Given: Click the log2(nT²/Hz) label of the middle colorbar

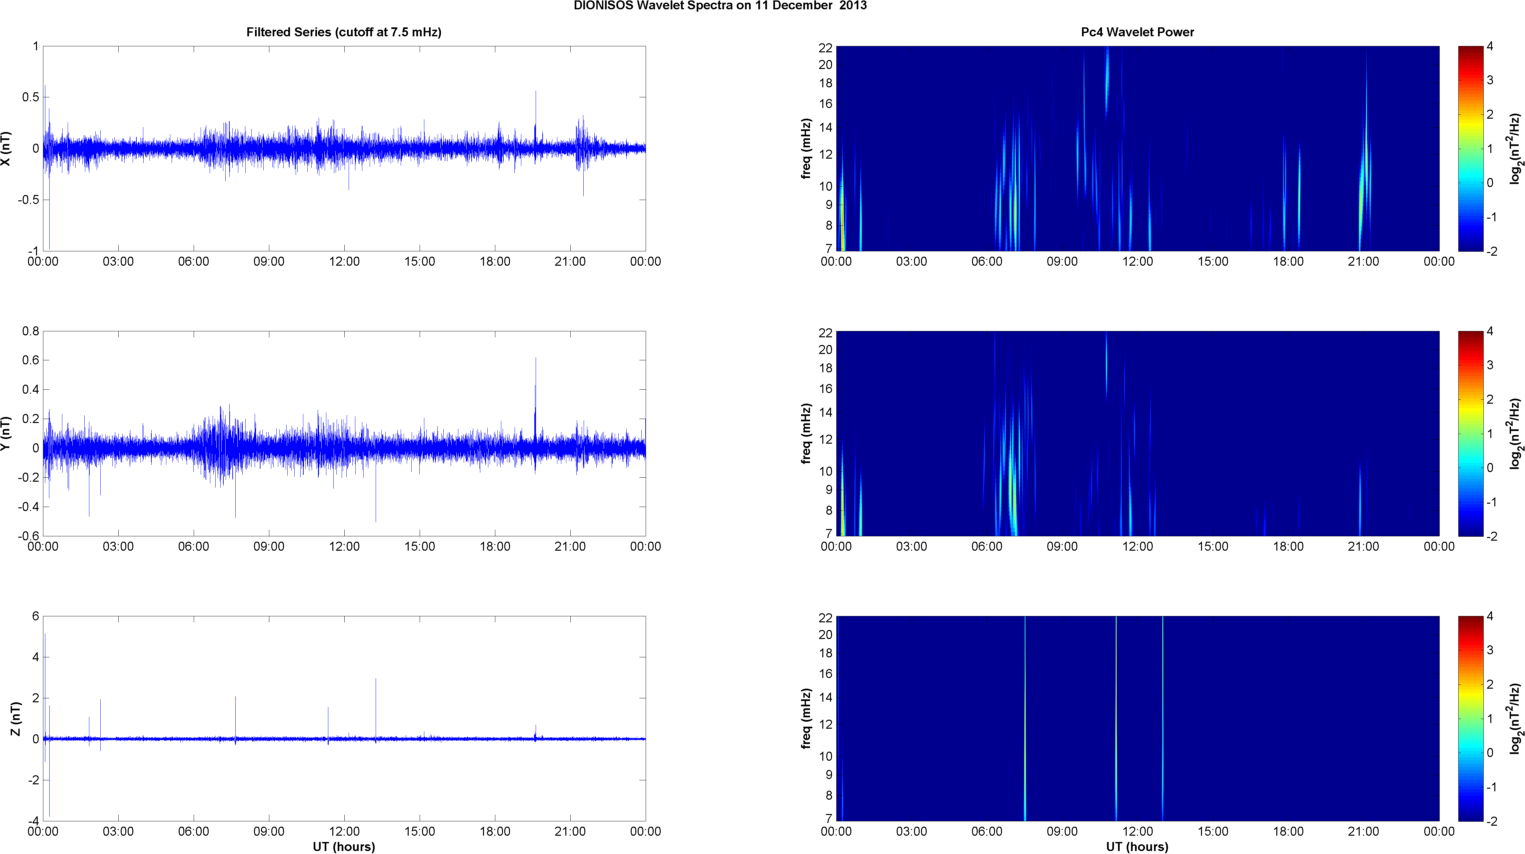Looking at the screenshot, I should (x=1515, y=433).
